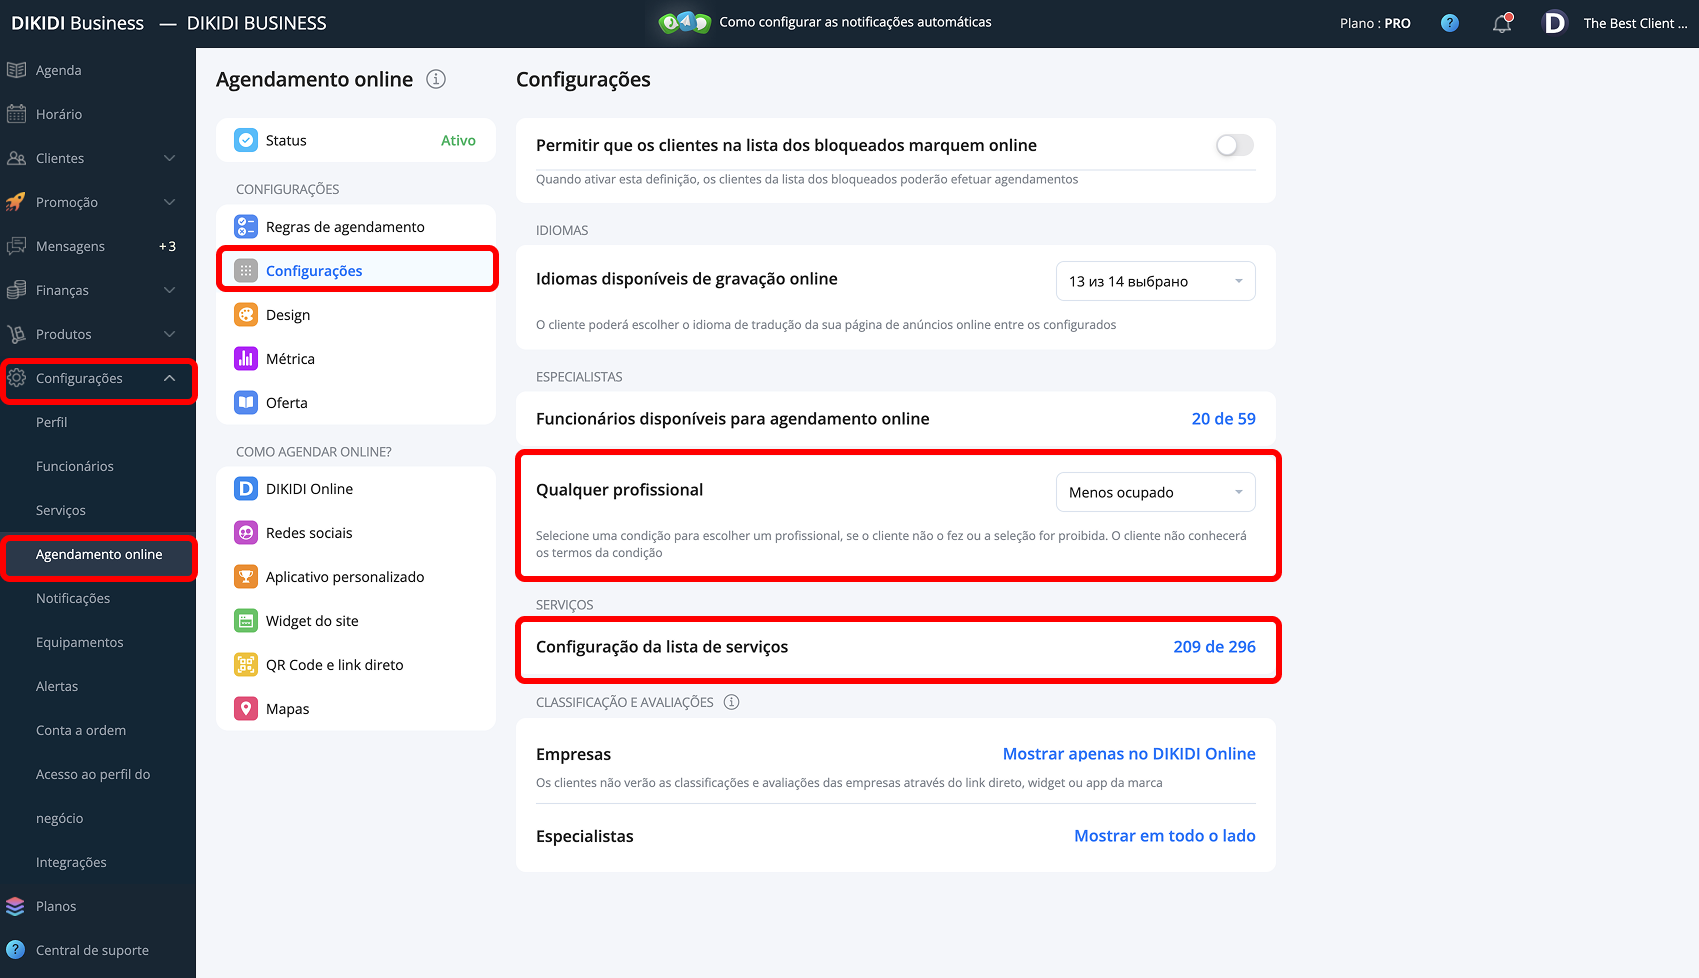This screenshot has height=978, width=1699.
Task: Open the Design palette icon item
Action: click(246, 315)
